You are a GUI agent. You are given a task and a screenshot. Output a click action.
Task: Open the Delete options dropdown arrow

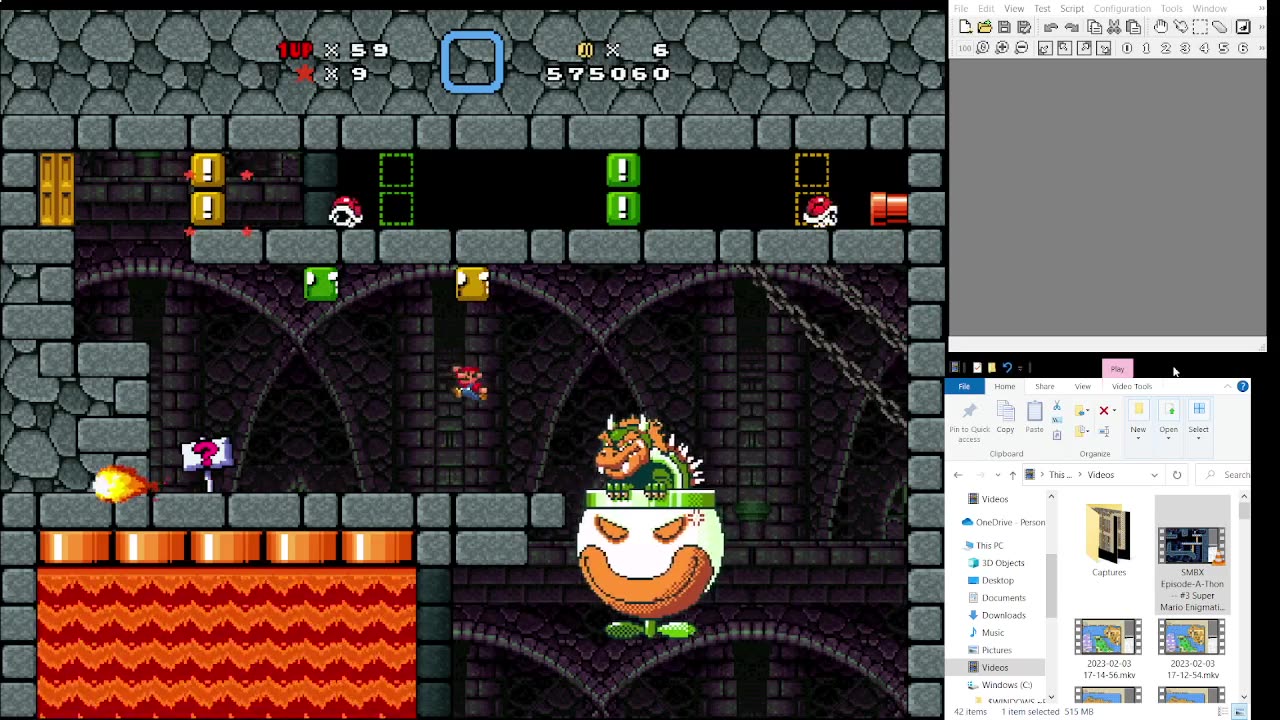(x=1114, y=410)
